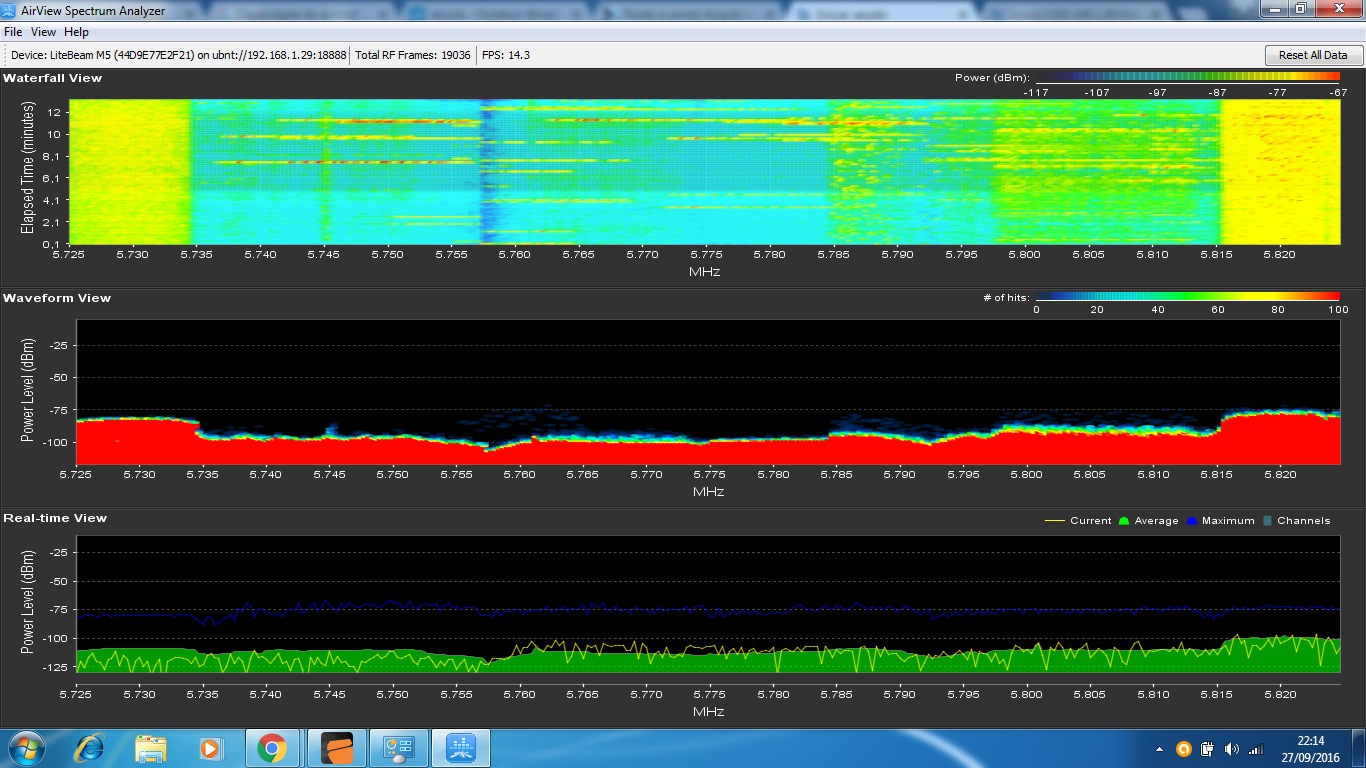This screenshot has height=768, width=1366.
Task: Open the Control Panel taskbar window
Action: click(x=399, y=748)
